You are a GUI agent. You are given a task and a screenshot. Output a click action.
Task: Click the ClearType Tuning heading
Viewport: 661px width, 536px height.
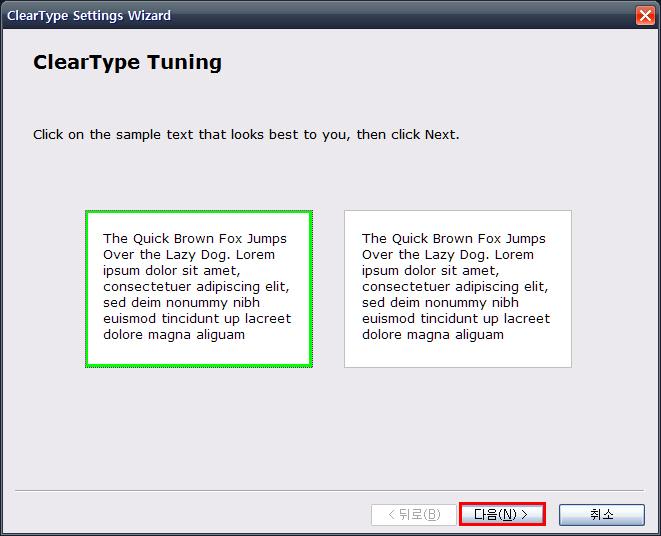(127, 62)
